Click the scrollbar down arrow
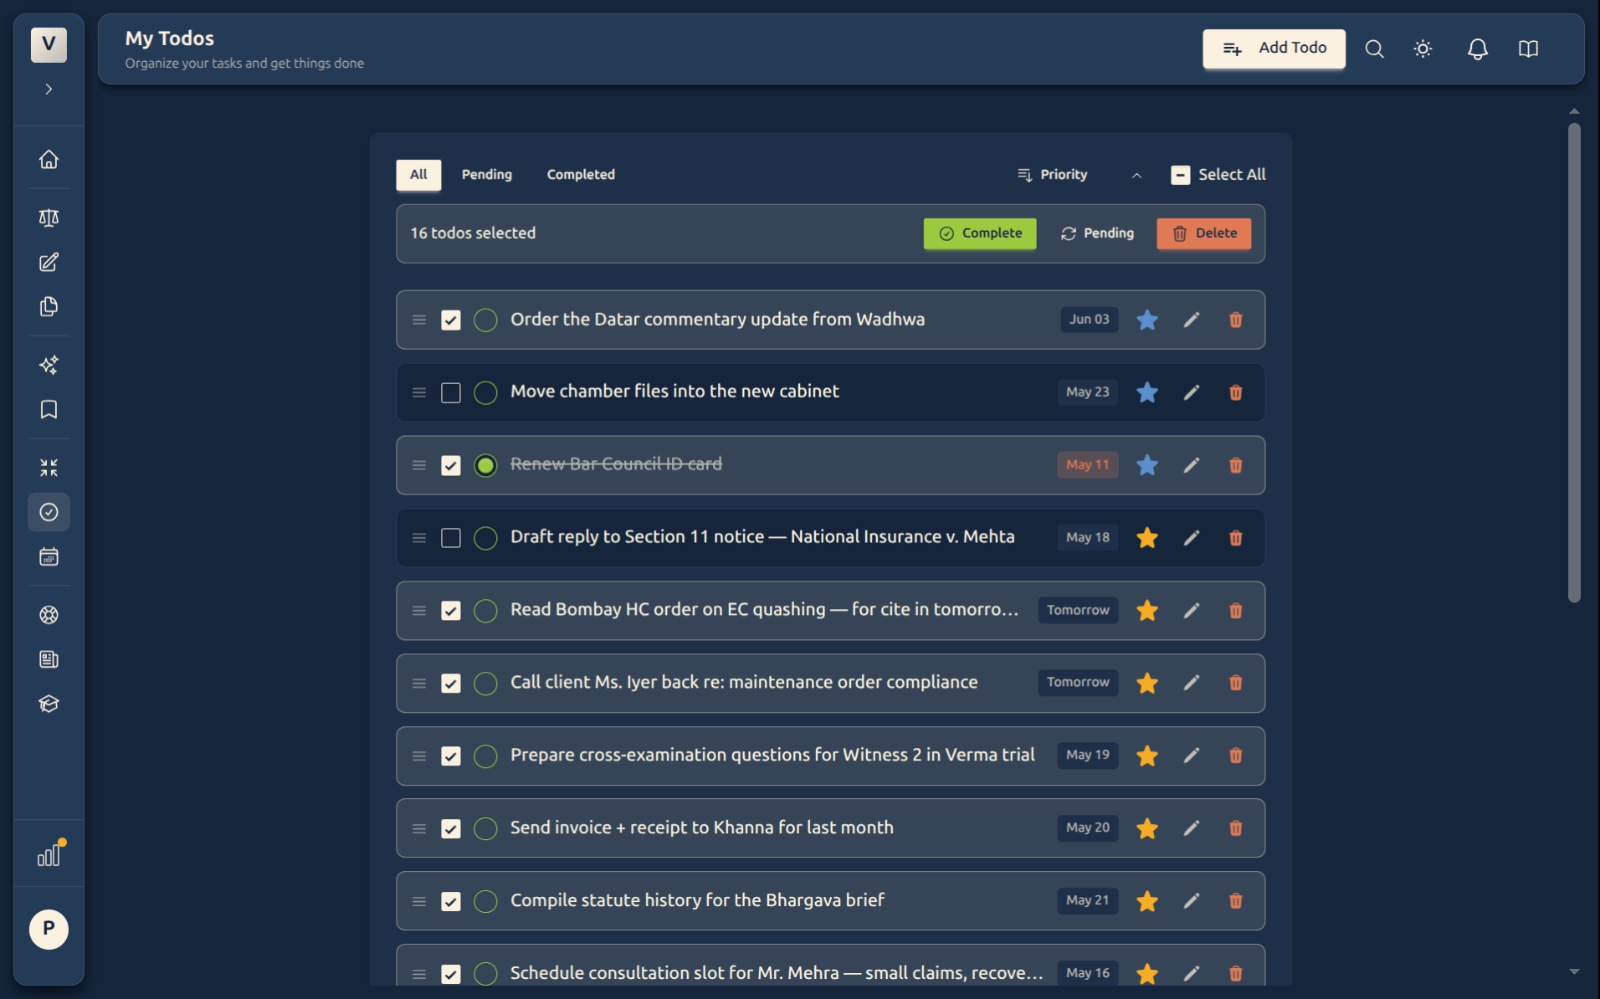1600x999 pixels. (1574, 972)
